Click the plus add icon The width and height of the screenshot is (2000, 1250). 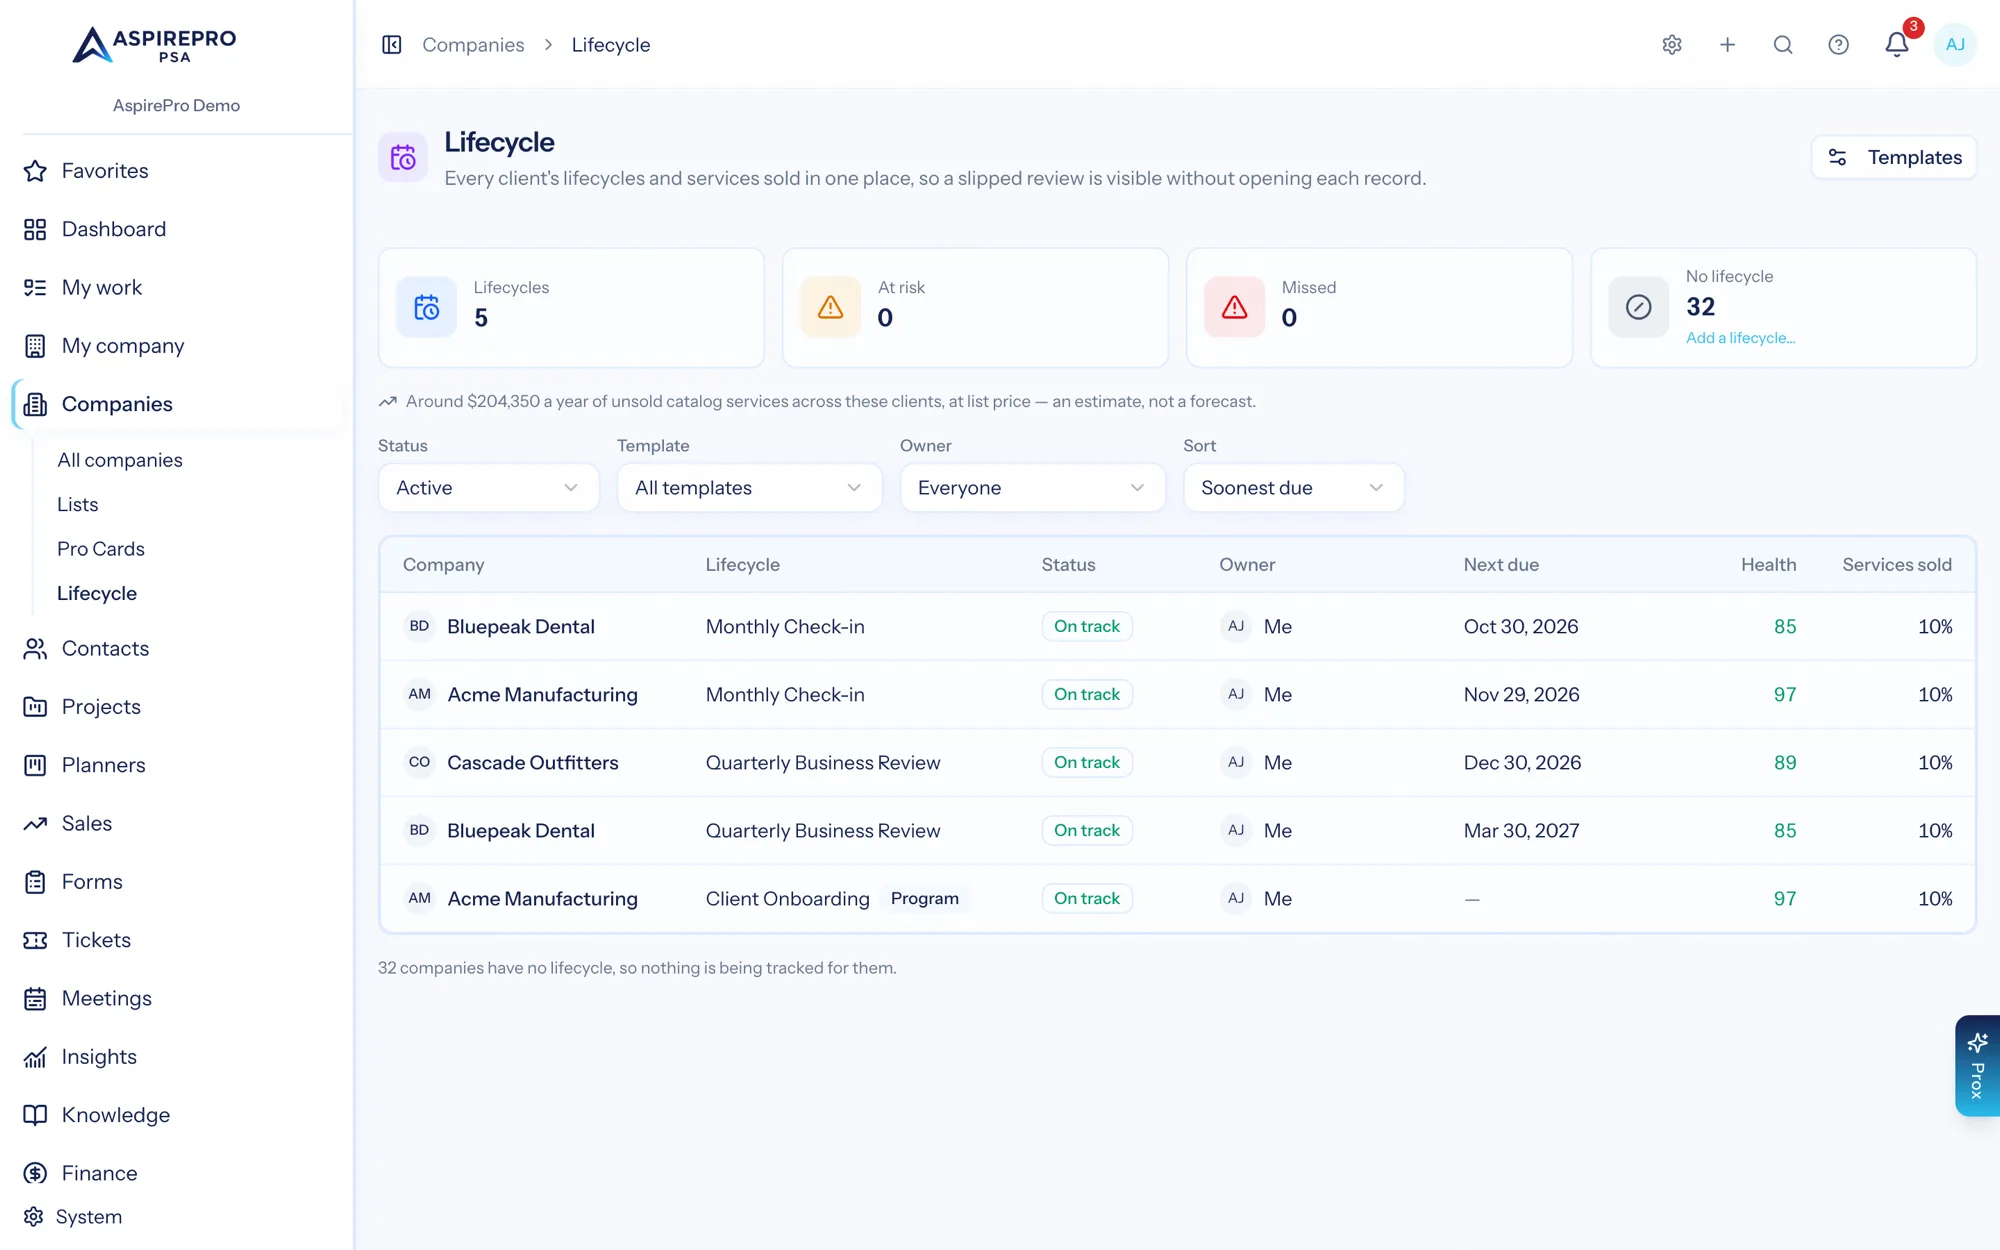click(x=1727, y=45)
